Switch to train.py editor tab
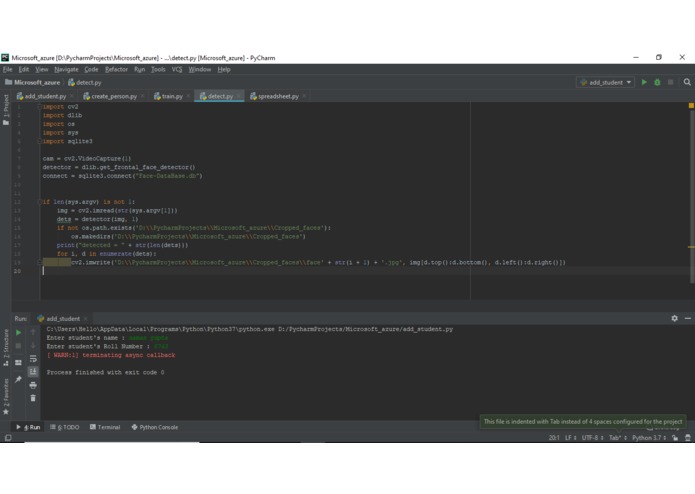695x494 pixels. tap(172, 96)
